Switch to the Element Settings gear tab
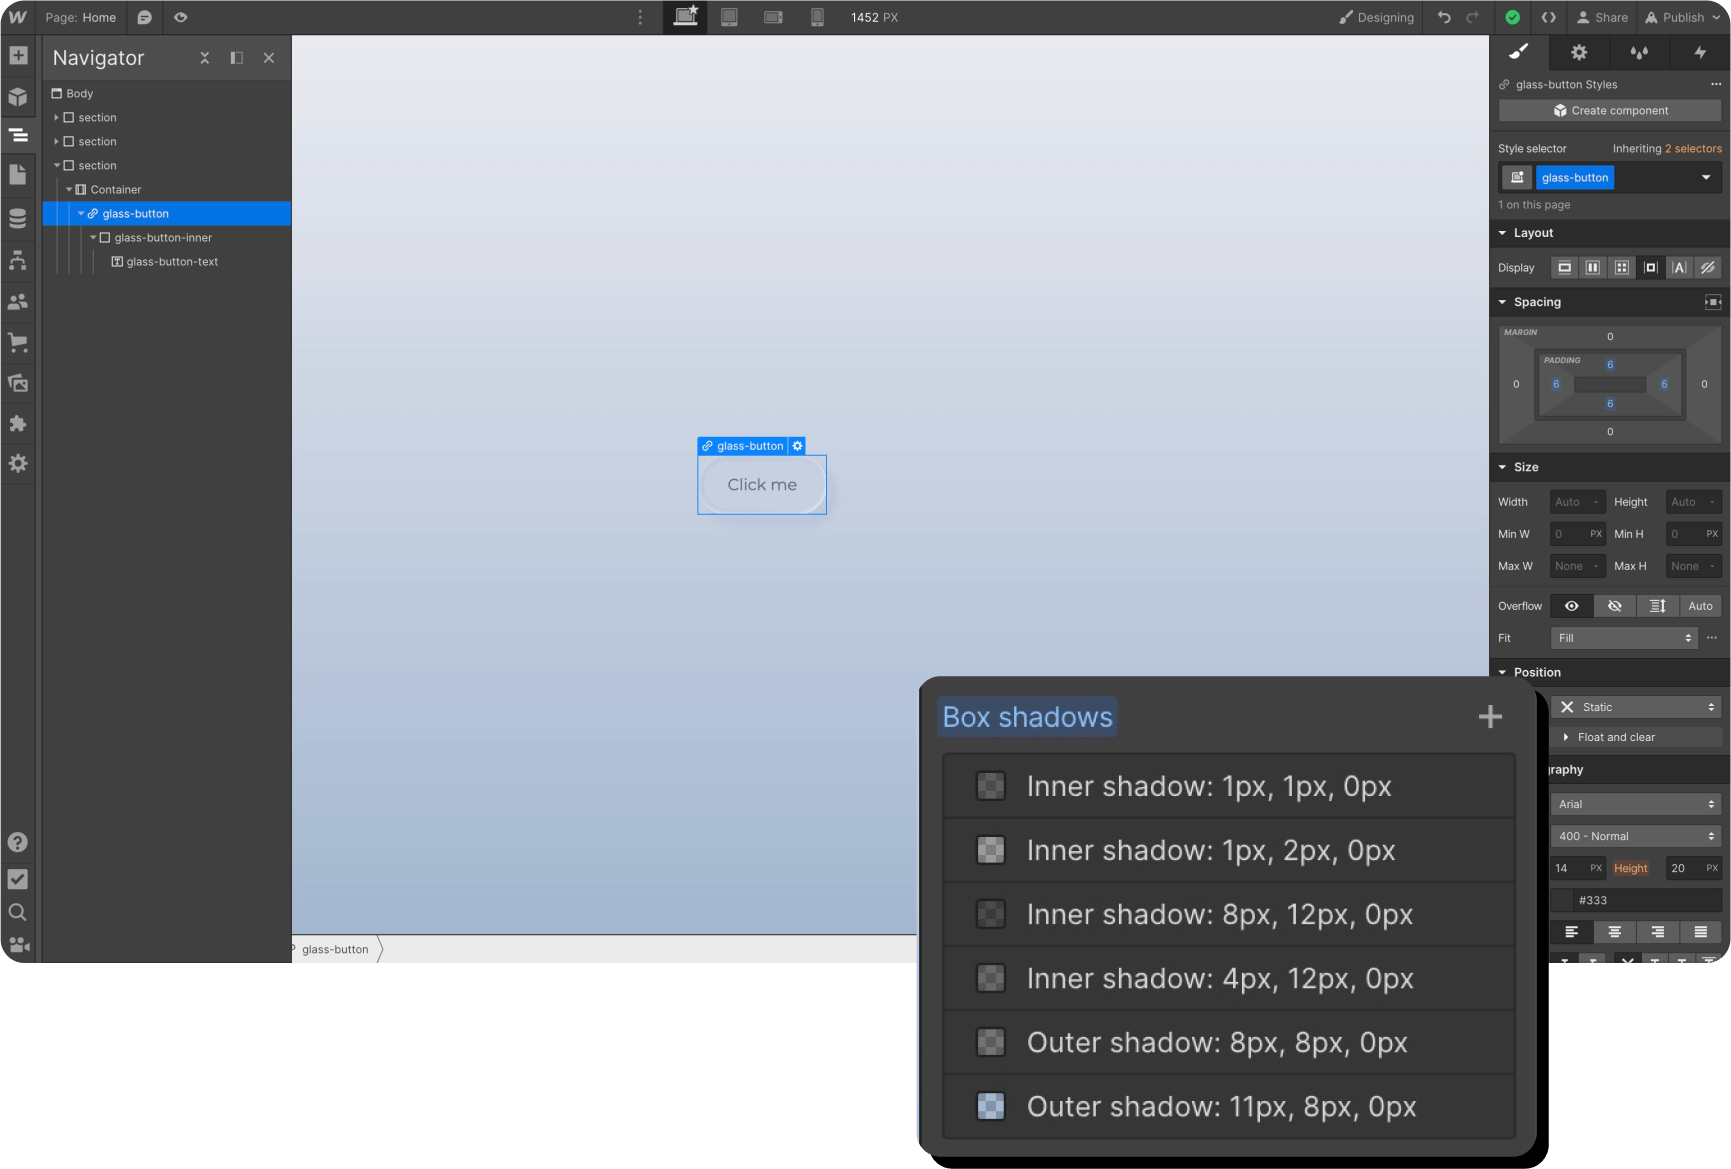This screenshot has width=1731, height=1169. coord(1578,52)
